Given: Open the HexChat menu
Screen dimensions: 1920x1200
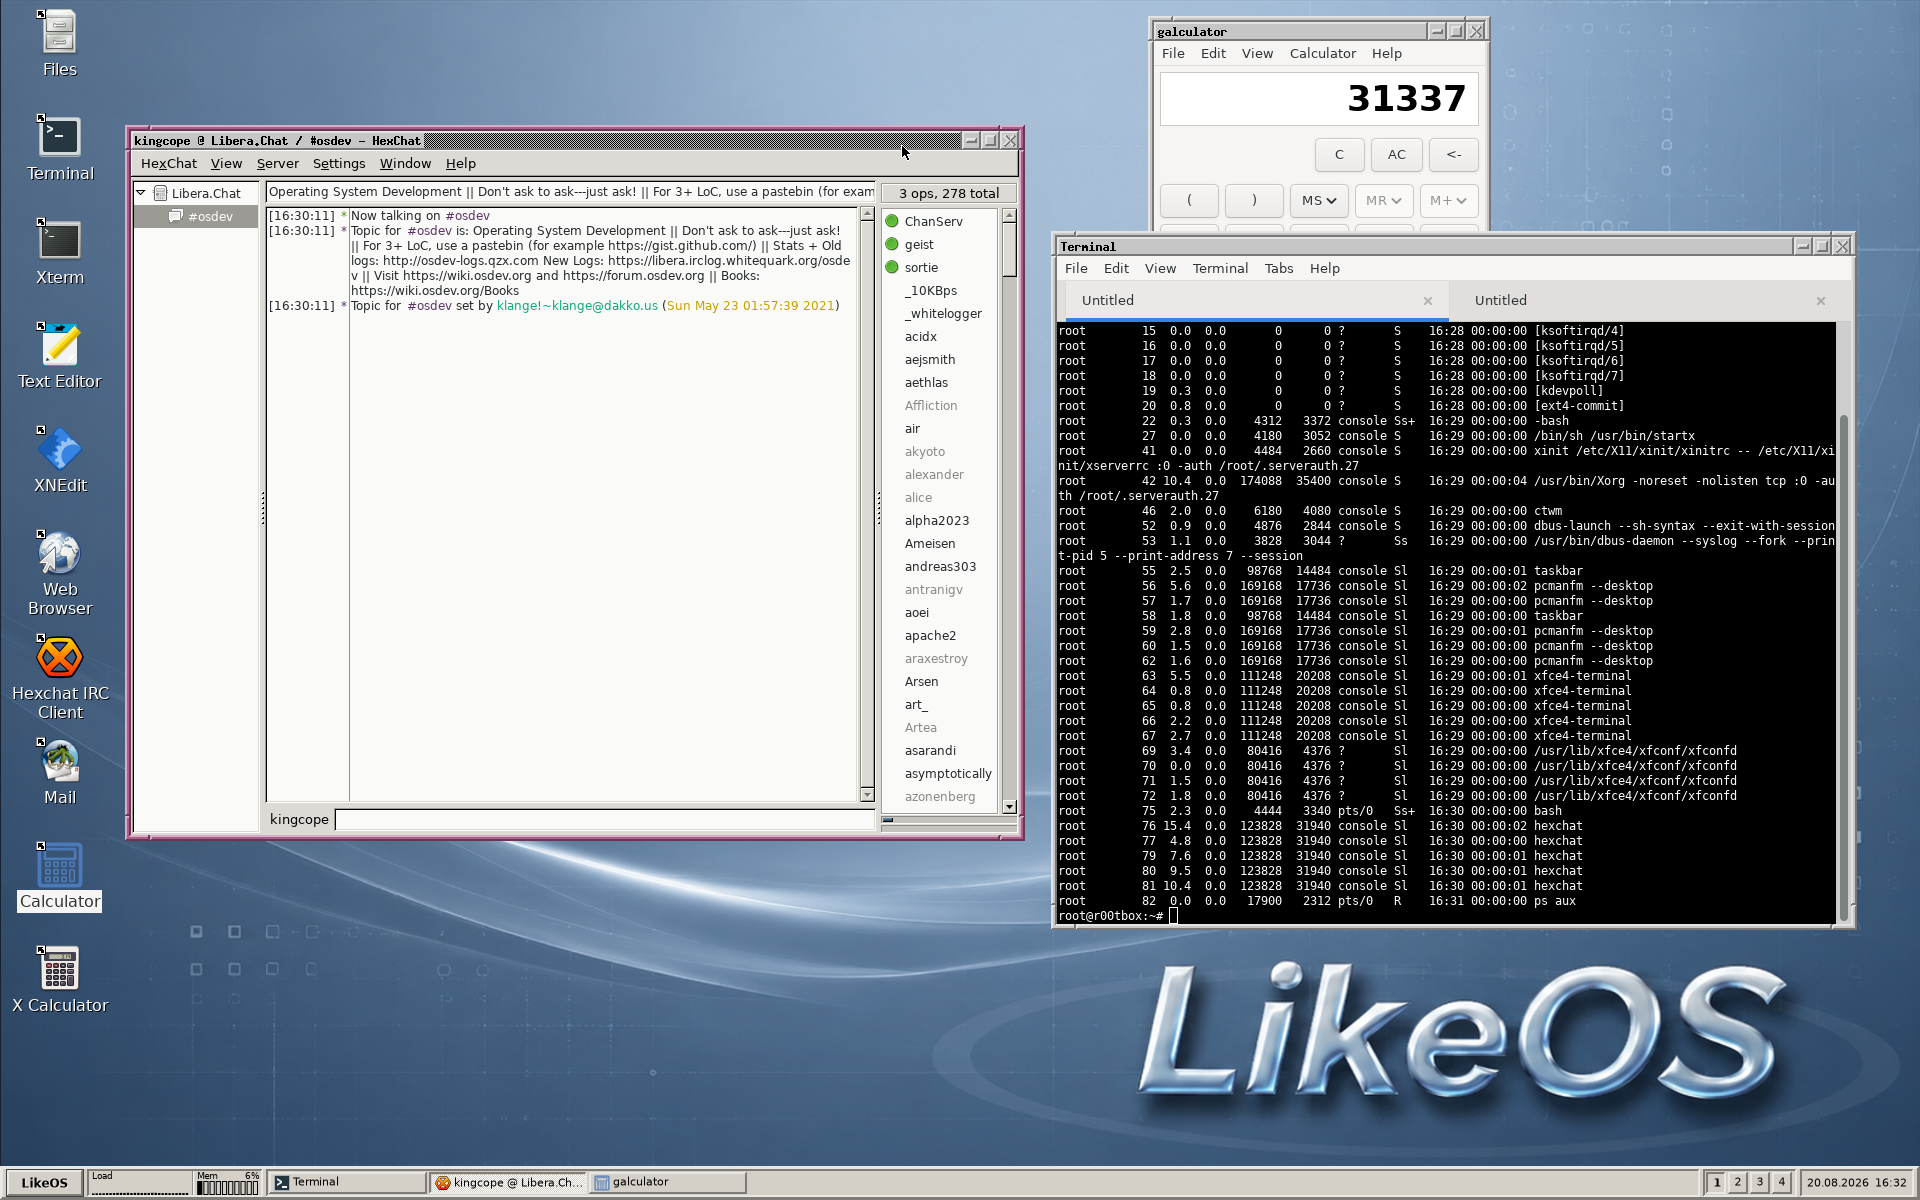Looking at the screenshot, I should click(x=169, y=164).
